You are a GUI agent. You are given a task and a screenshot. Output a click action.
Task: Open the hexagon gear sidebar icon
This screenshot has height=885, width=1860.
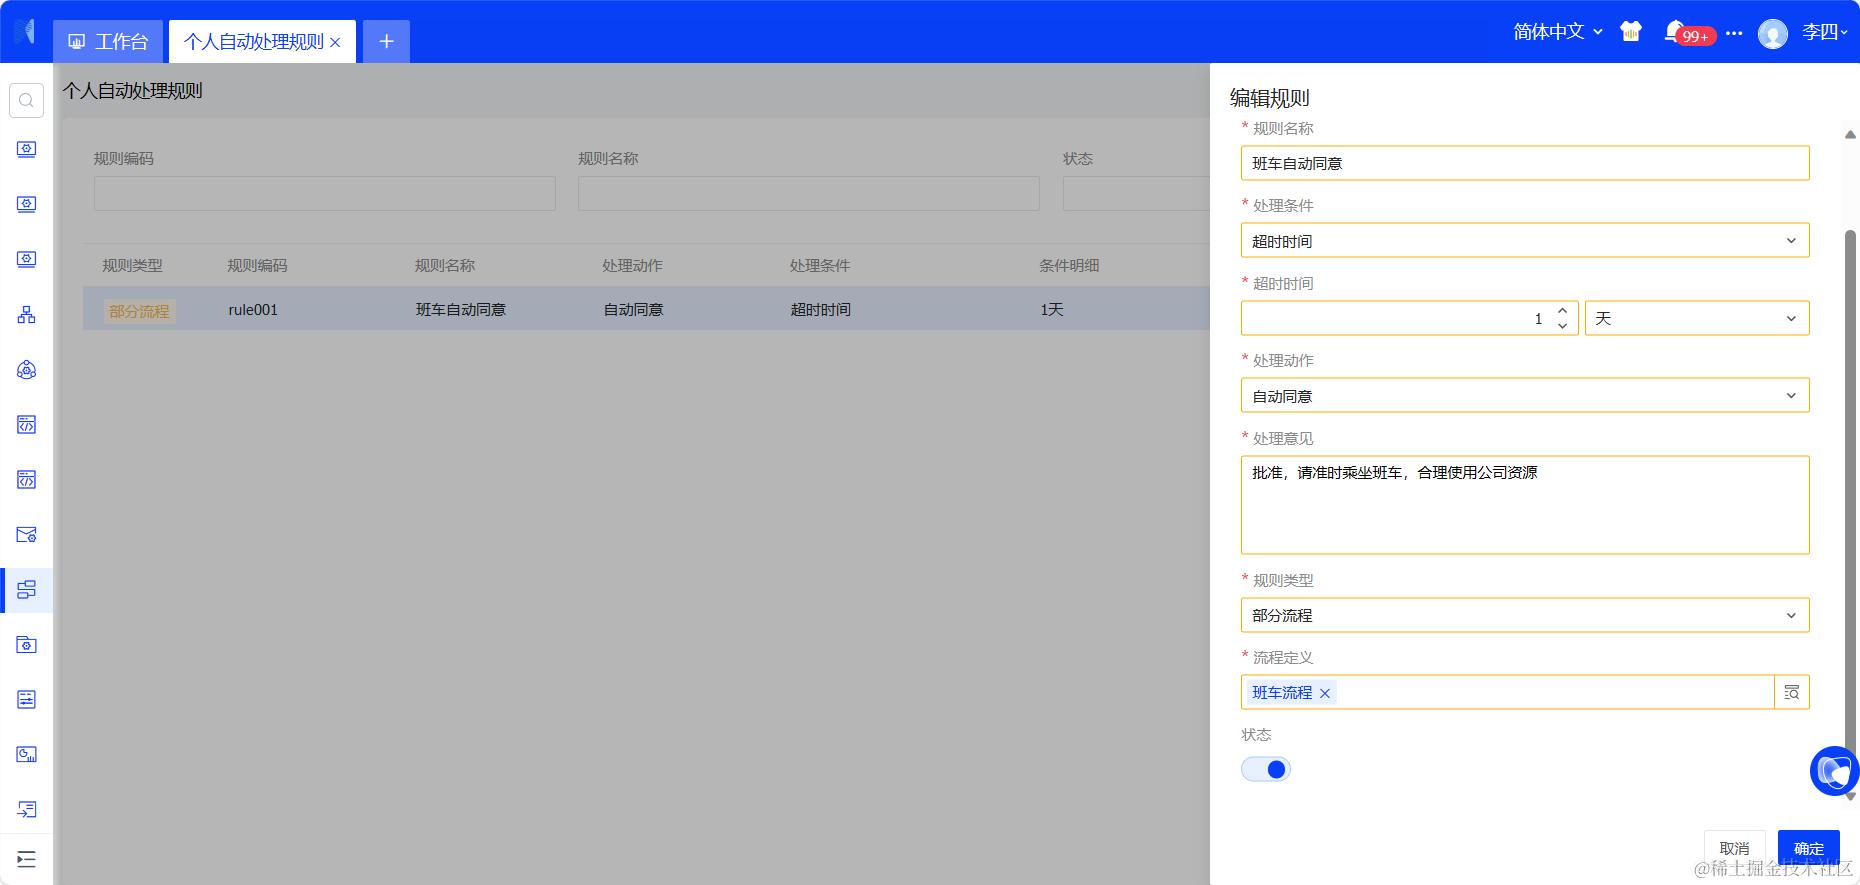point(27,370)
